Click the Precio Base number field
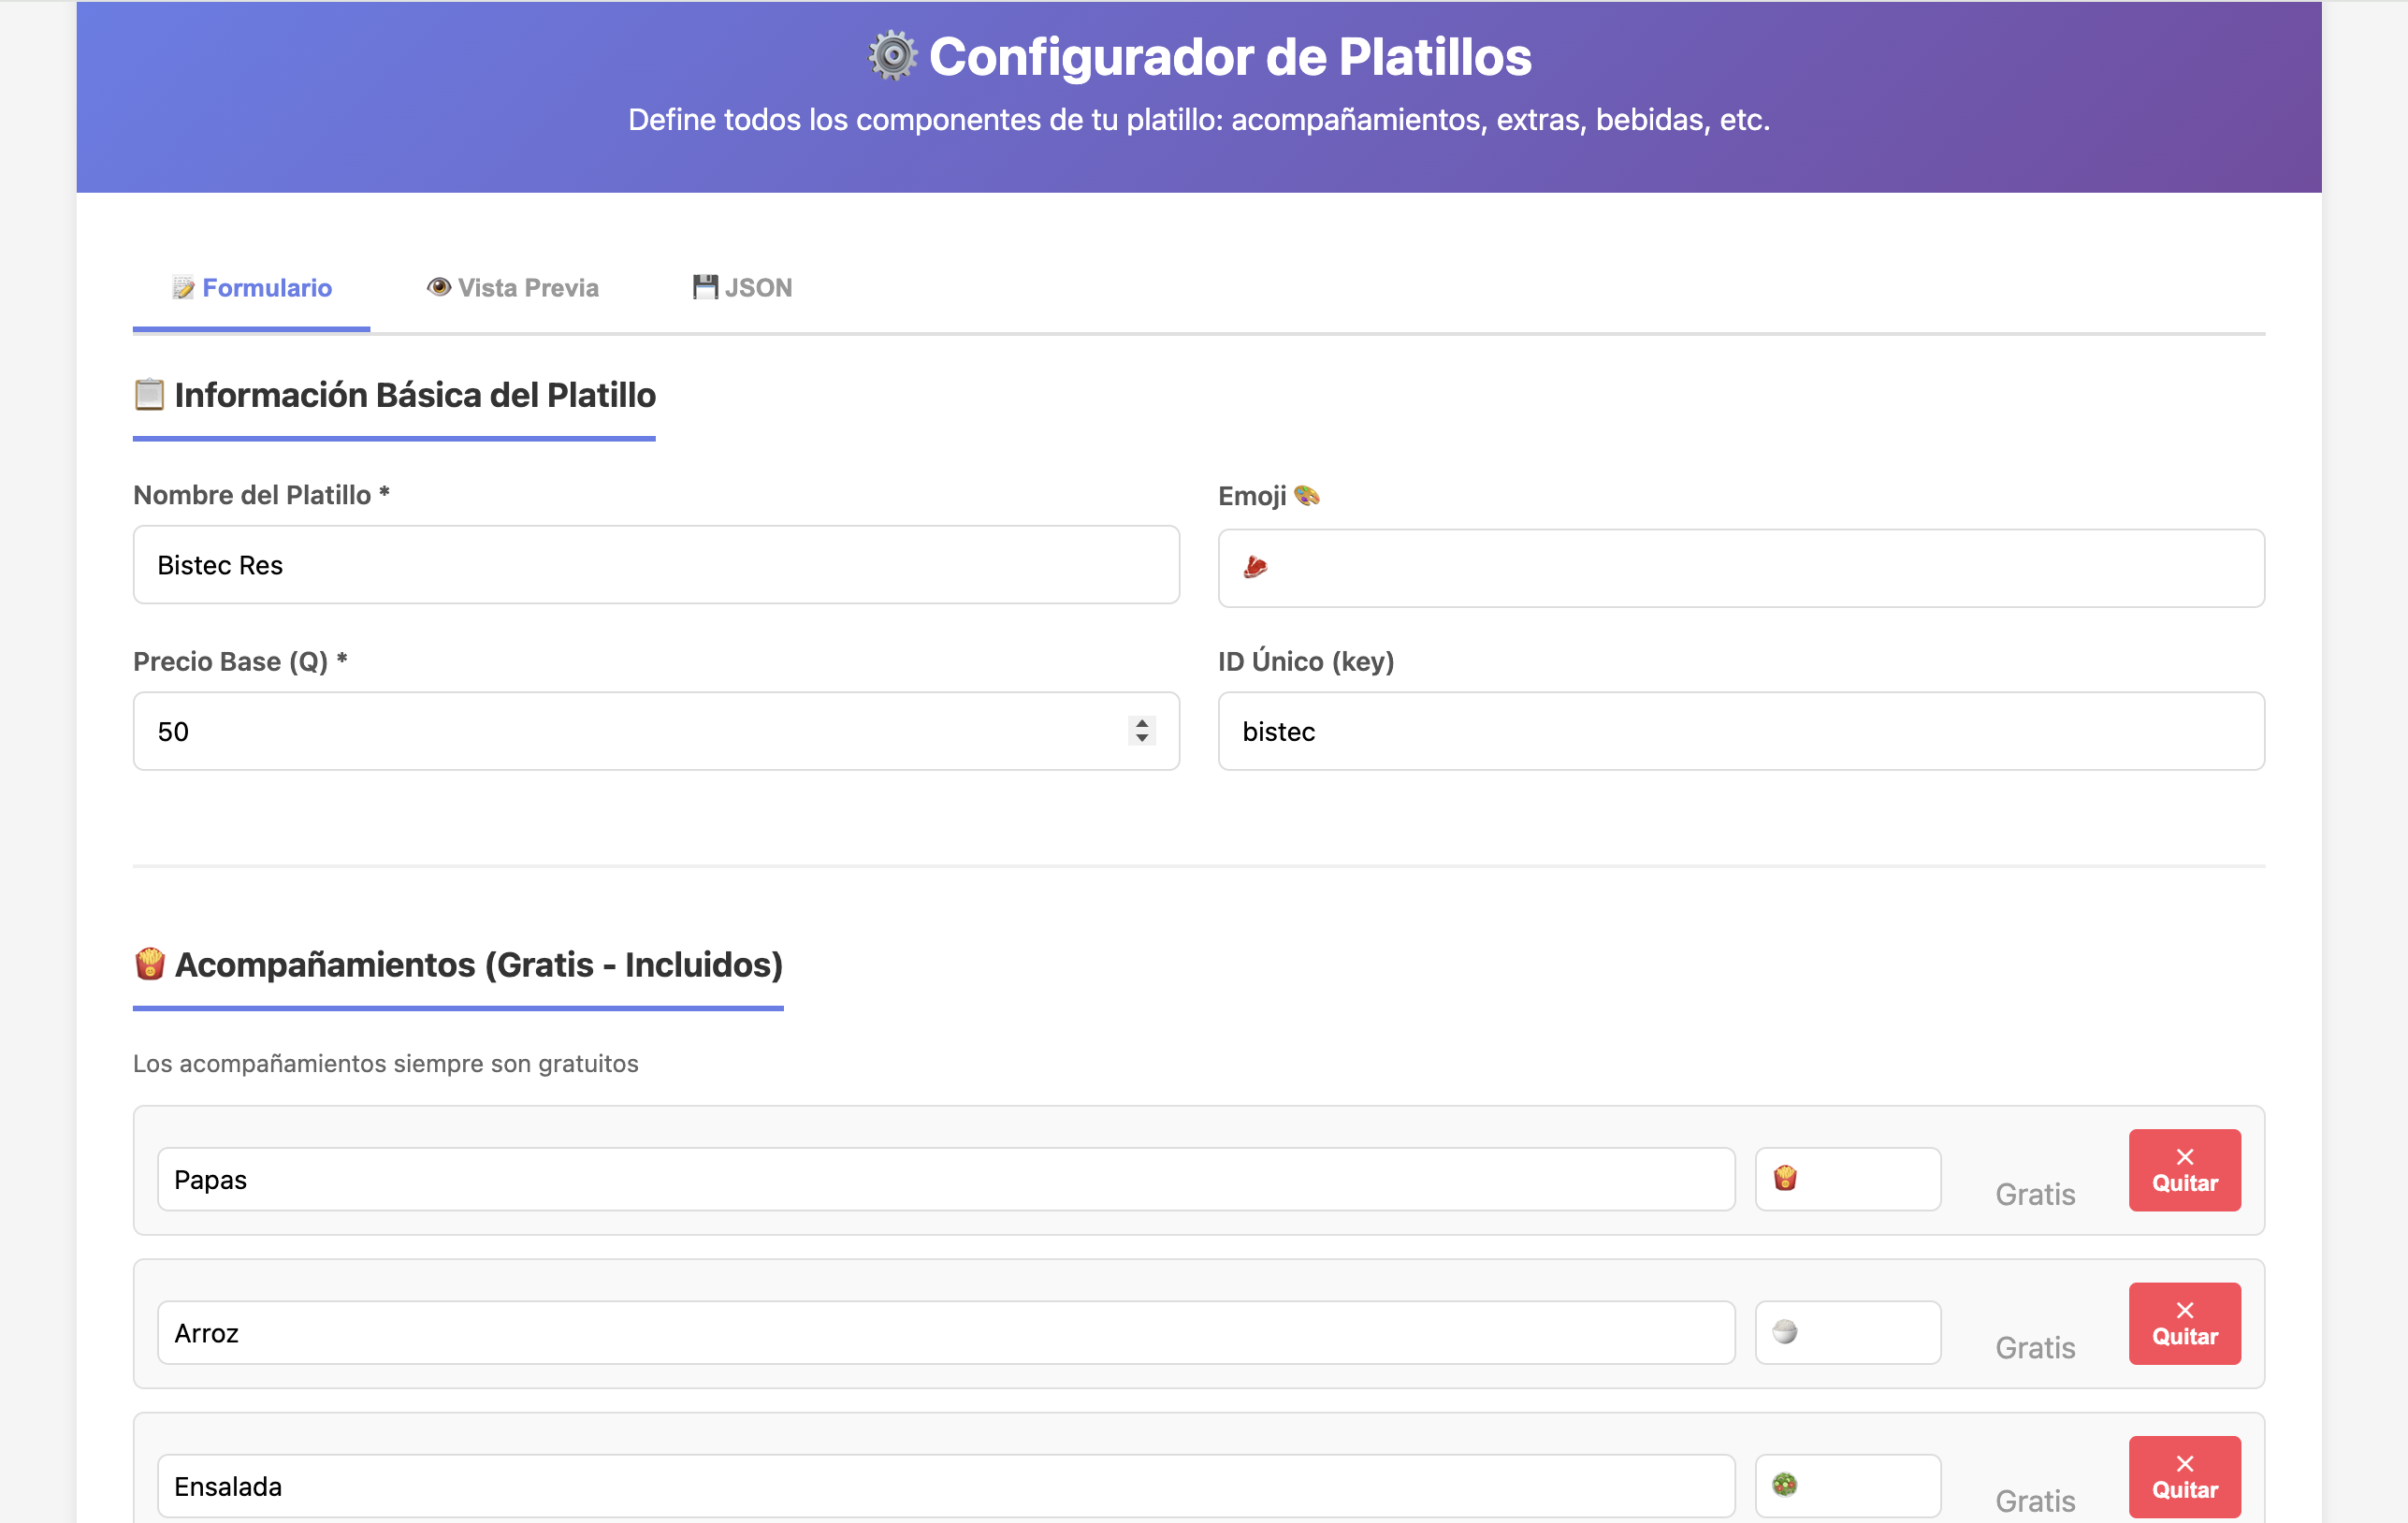Image resolution: width=2408 pixels, height=1523 pixels. tap(656, 731)
